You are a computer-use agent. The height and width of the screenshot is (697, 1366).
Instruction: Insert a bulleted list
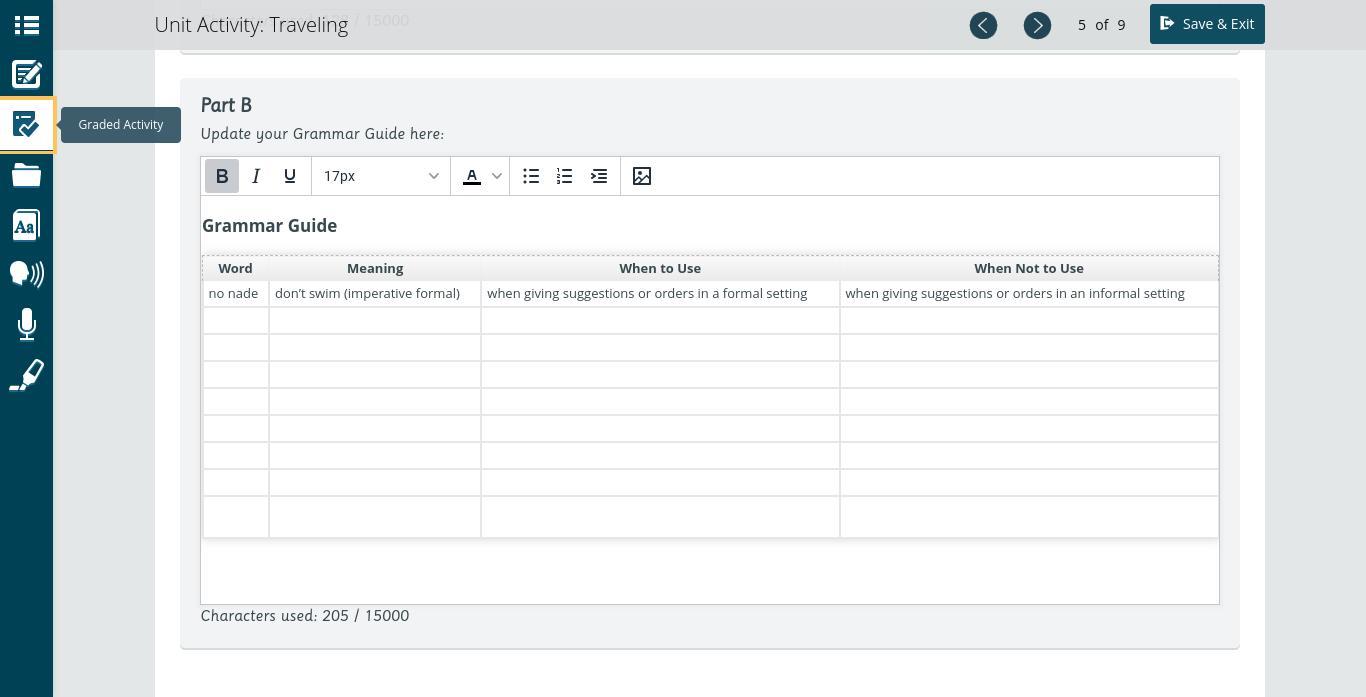[x=531, y=176]
